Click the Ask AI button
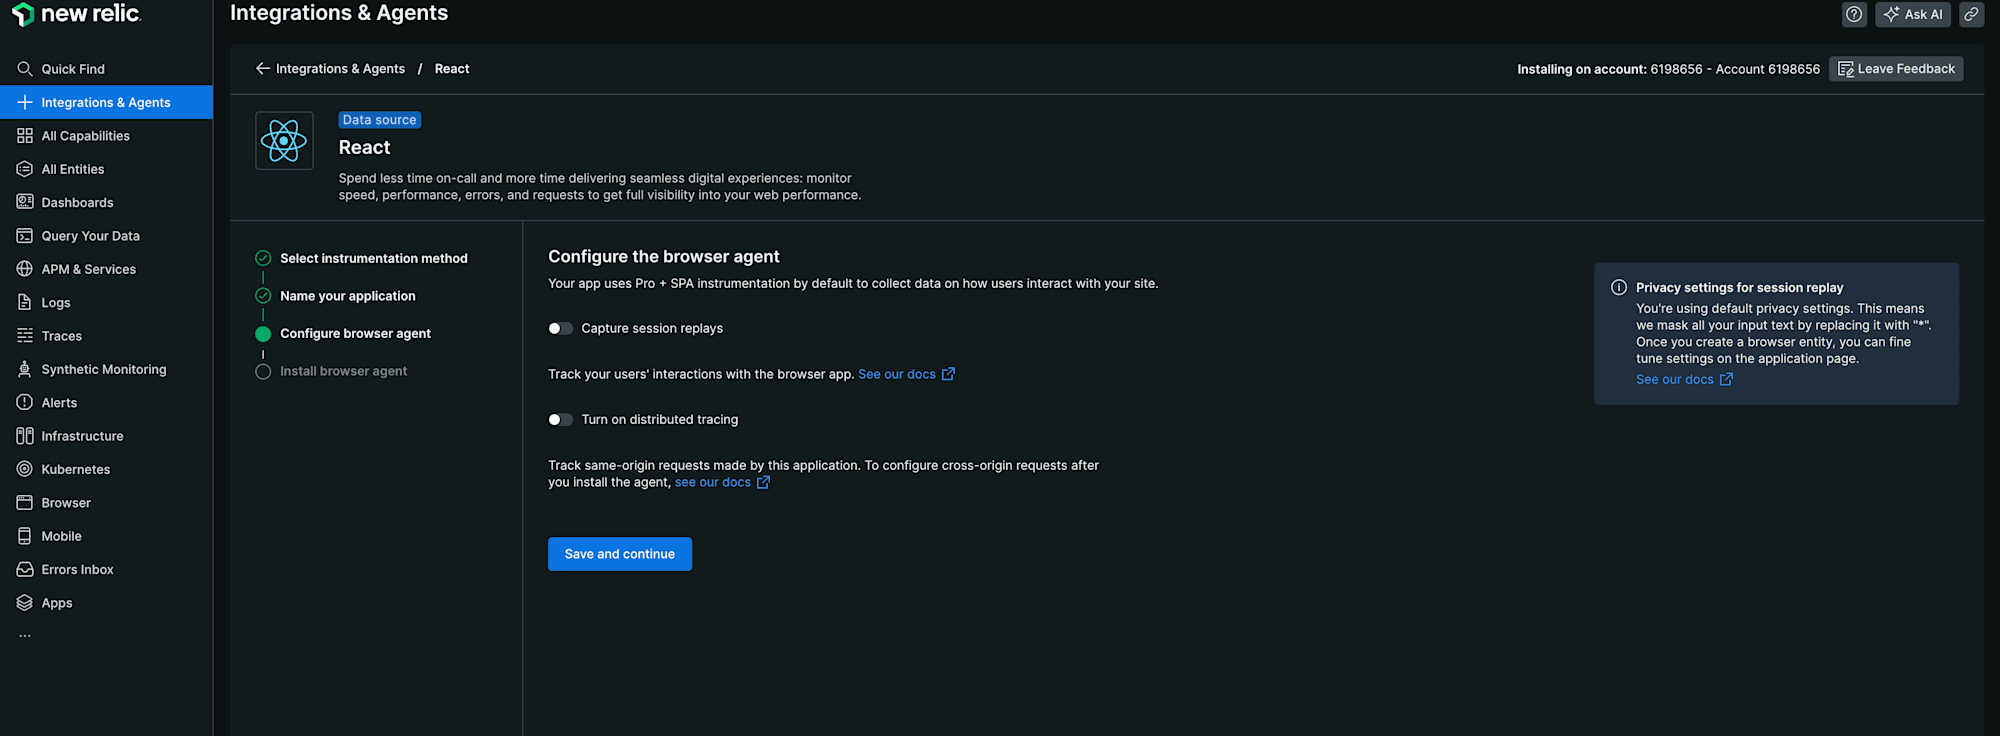This screenshot has height=736, width=2000. pyautogui.click(x=1913, y=14)
